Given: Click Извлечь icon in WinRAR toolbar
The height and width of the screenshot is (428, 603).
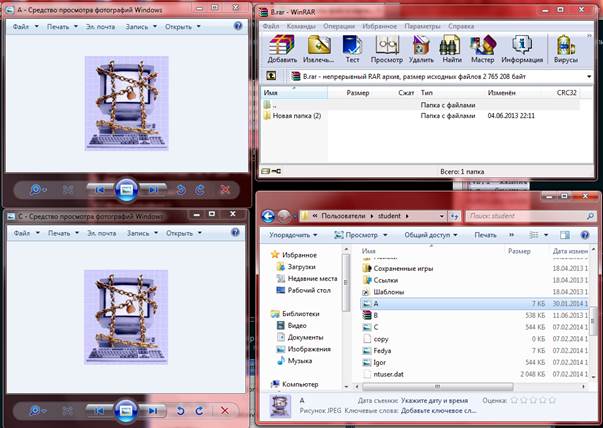Looking at the screenshot, I should [318, 49].
